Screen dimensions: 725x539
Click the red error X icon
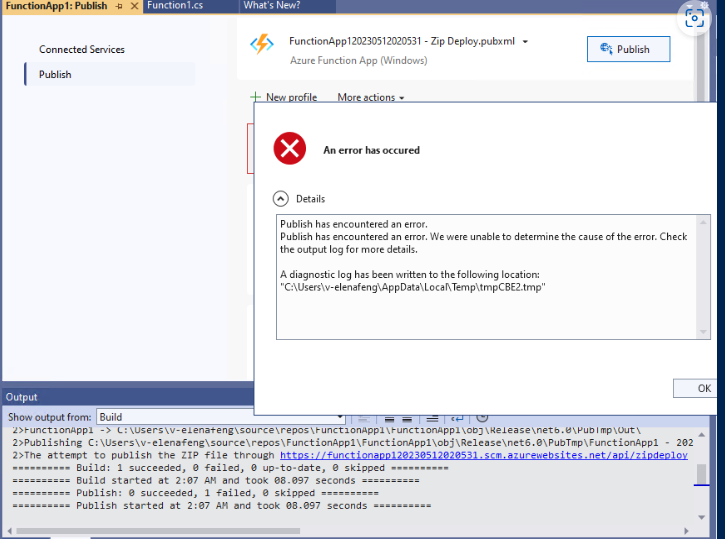289,149
